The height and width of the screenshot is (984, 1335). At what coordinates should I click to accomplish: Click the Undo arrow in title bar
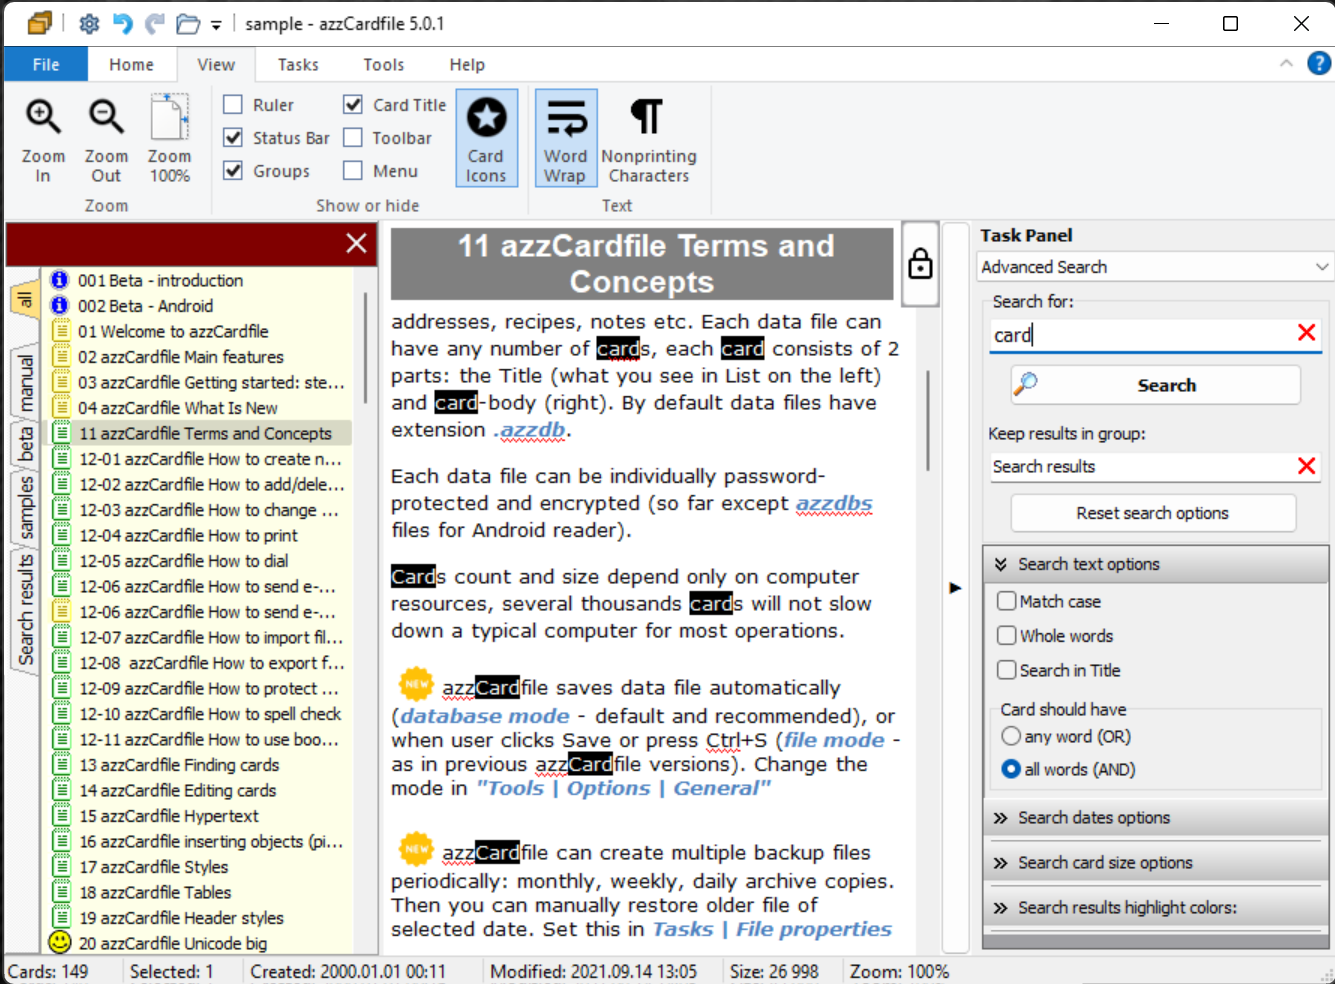(x=122, y=24)
